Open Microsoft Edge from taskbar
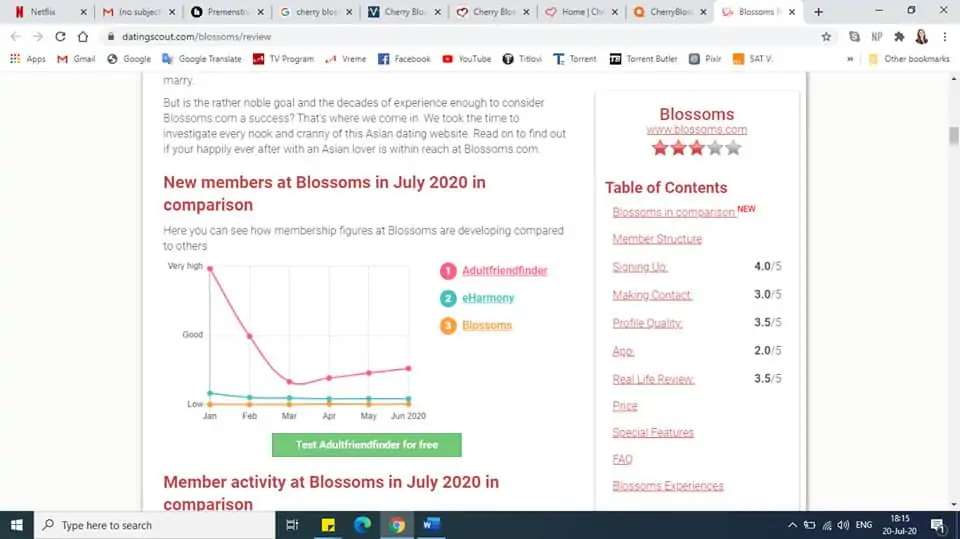This screenshot has height=539, width=960. [362, 525]
